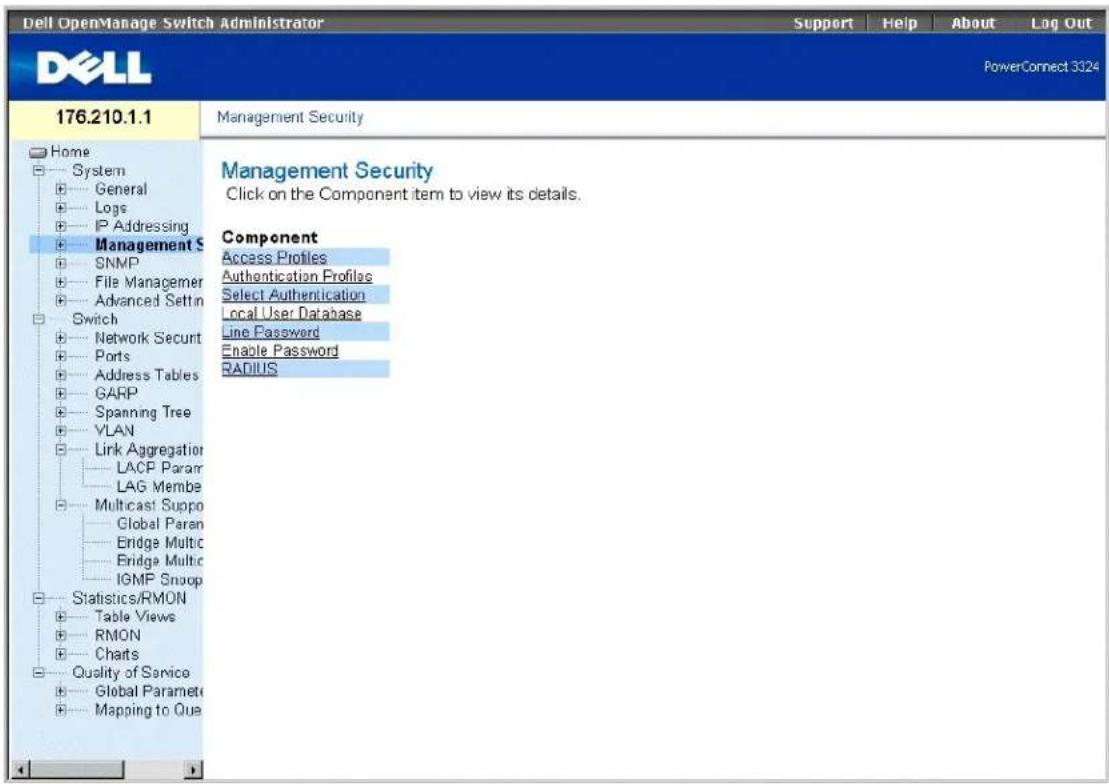Collapse the Statistics/RMON tree node
Image resolution: width=1109 pixels, height=784 pixels.
[x=39, y=599]
